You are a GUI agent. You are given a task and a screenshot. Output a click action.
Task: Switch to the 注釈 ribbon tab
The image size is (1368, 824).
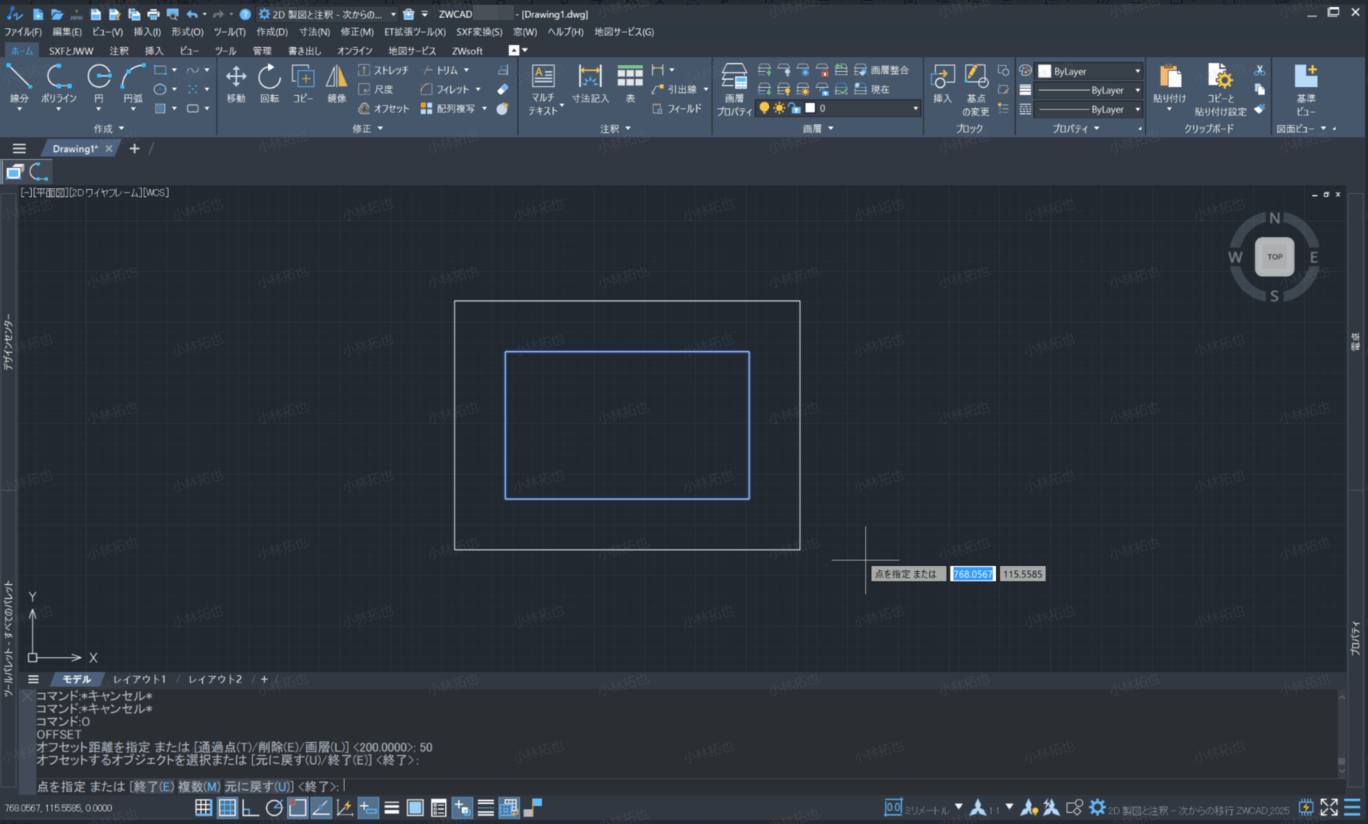point(119,50)
